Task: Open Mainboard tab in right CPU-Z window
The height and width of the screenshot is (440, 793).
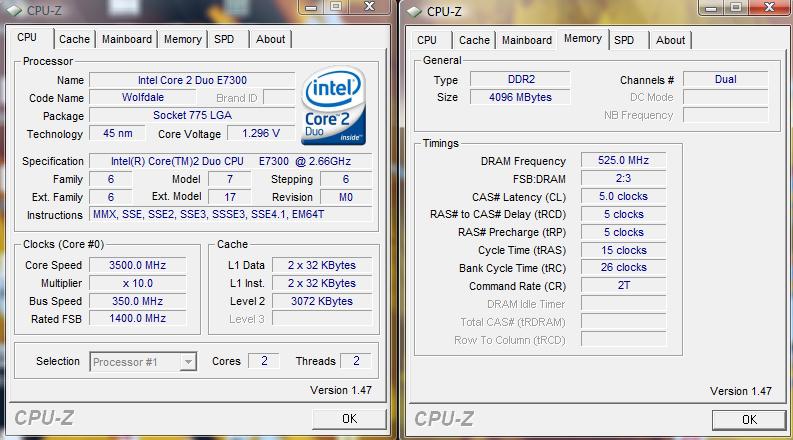Action: (x=527, y=40)
